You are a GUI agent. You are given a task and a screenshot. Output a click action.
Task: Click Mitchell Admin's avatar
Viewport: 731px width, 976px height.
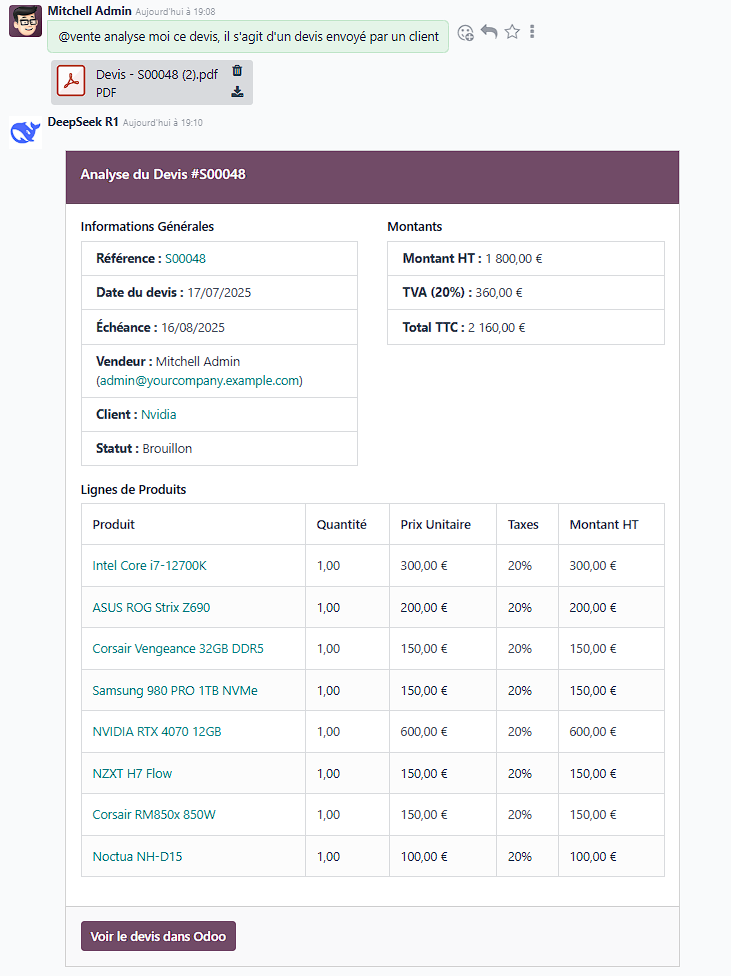(25, 21)
